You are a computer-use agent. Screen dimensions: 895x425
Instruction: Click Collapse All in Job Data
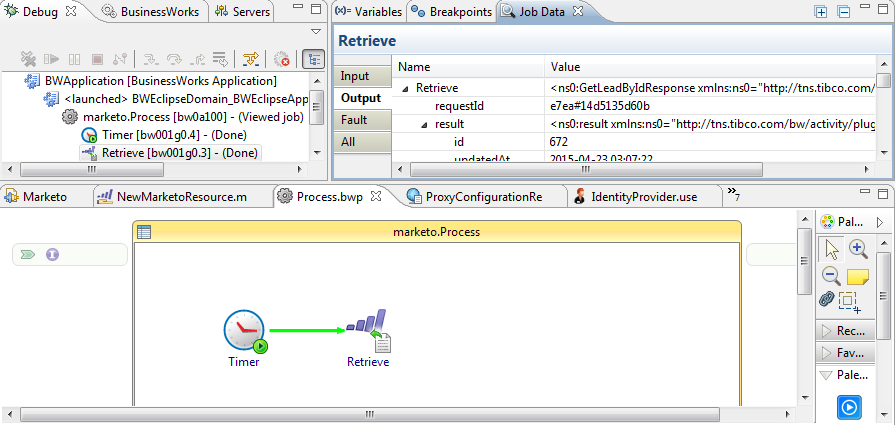[x=844, y=11]
